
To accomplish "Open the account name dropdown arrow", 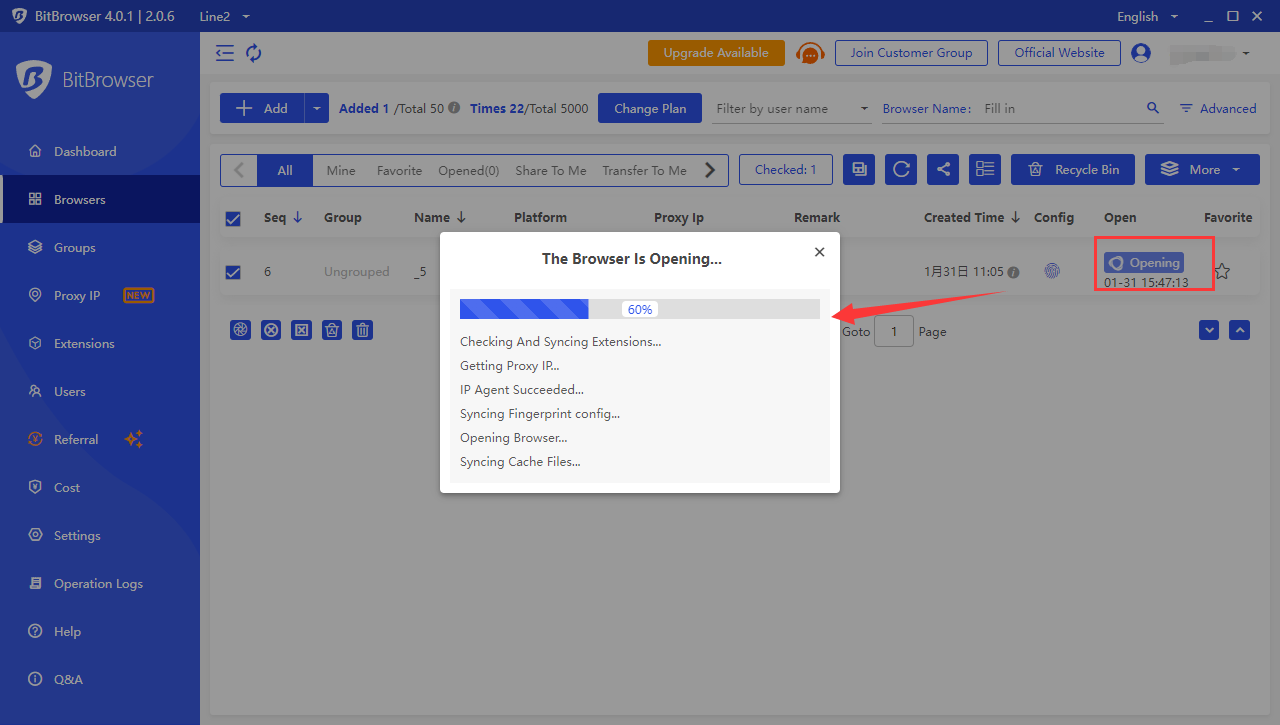I will click(x=1246, y=53).
